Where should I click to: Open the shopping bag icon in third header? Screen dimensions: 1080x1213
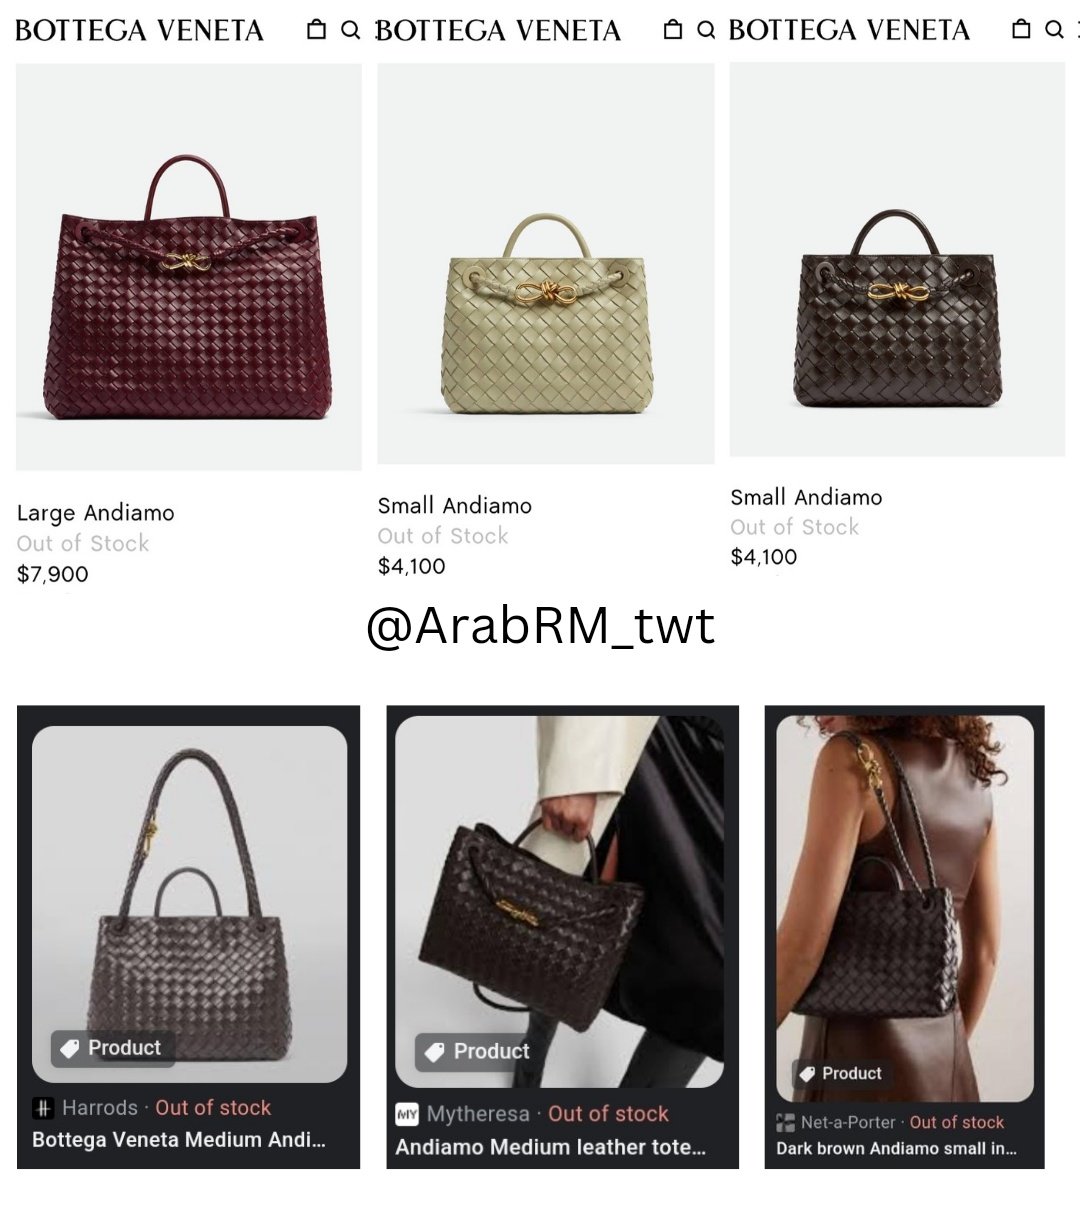point(1021,29)
